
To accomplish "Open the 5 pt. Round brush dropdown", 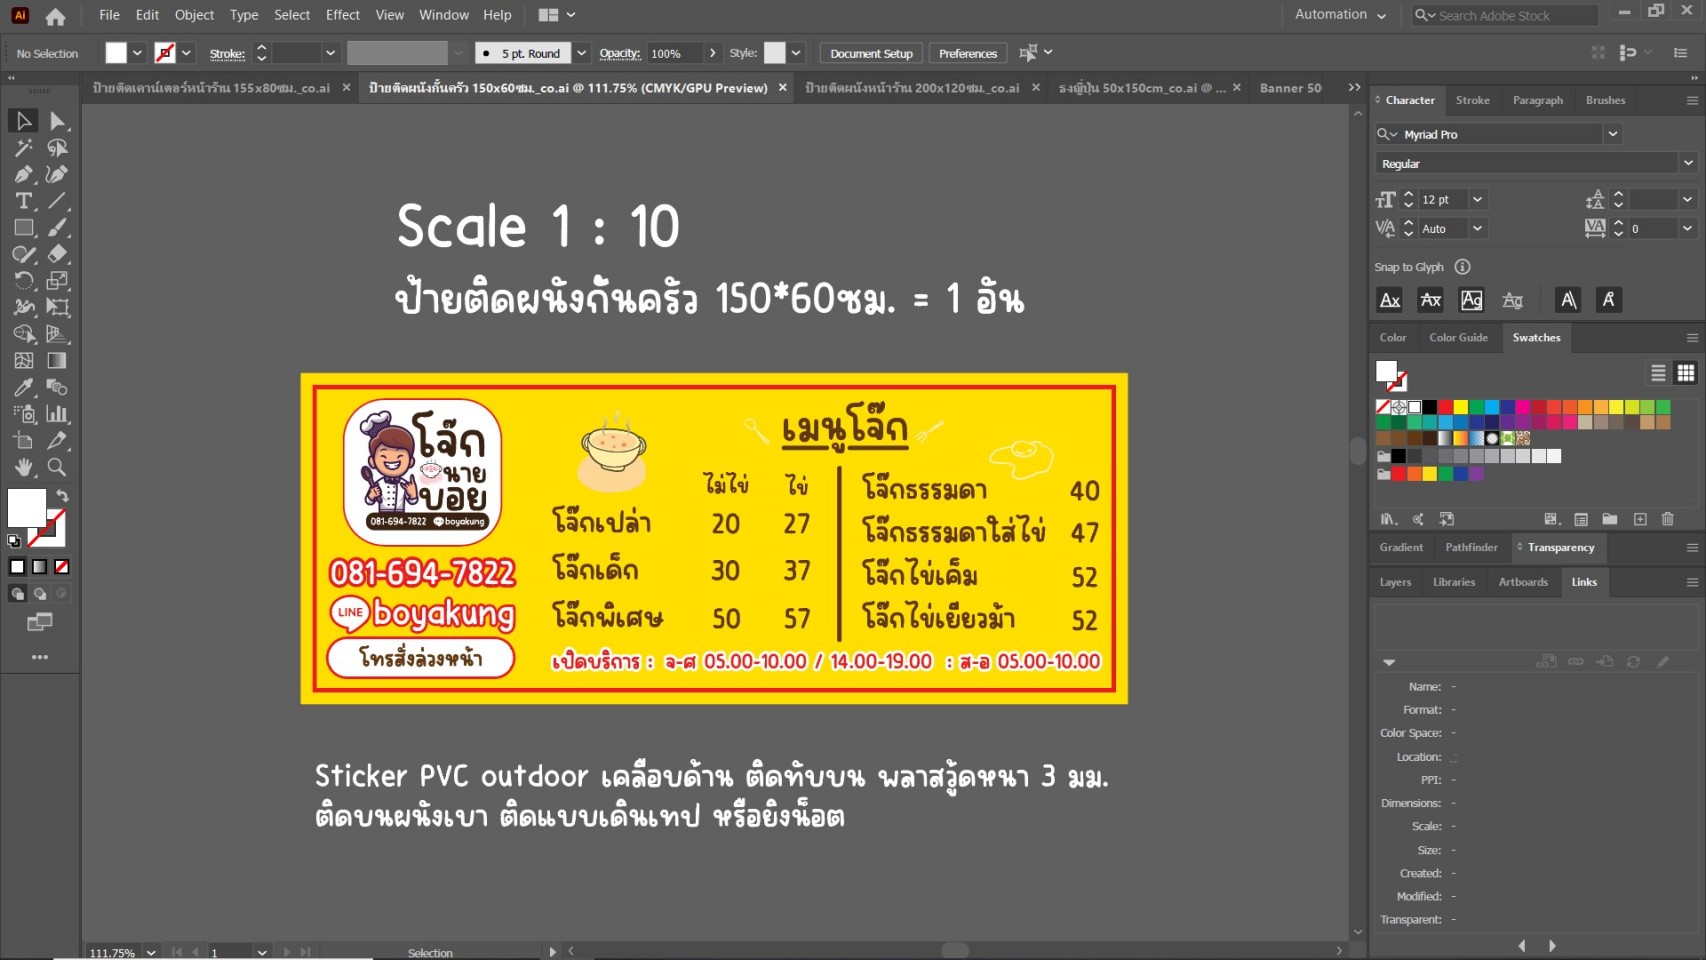I will coord(580,52).
